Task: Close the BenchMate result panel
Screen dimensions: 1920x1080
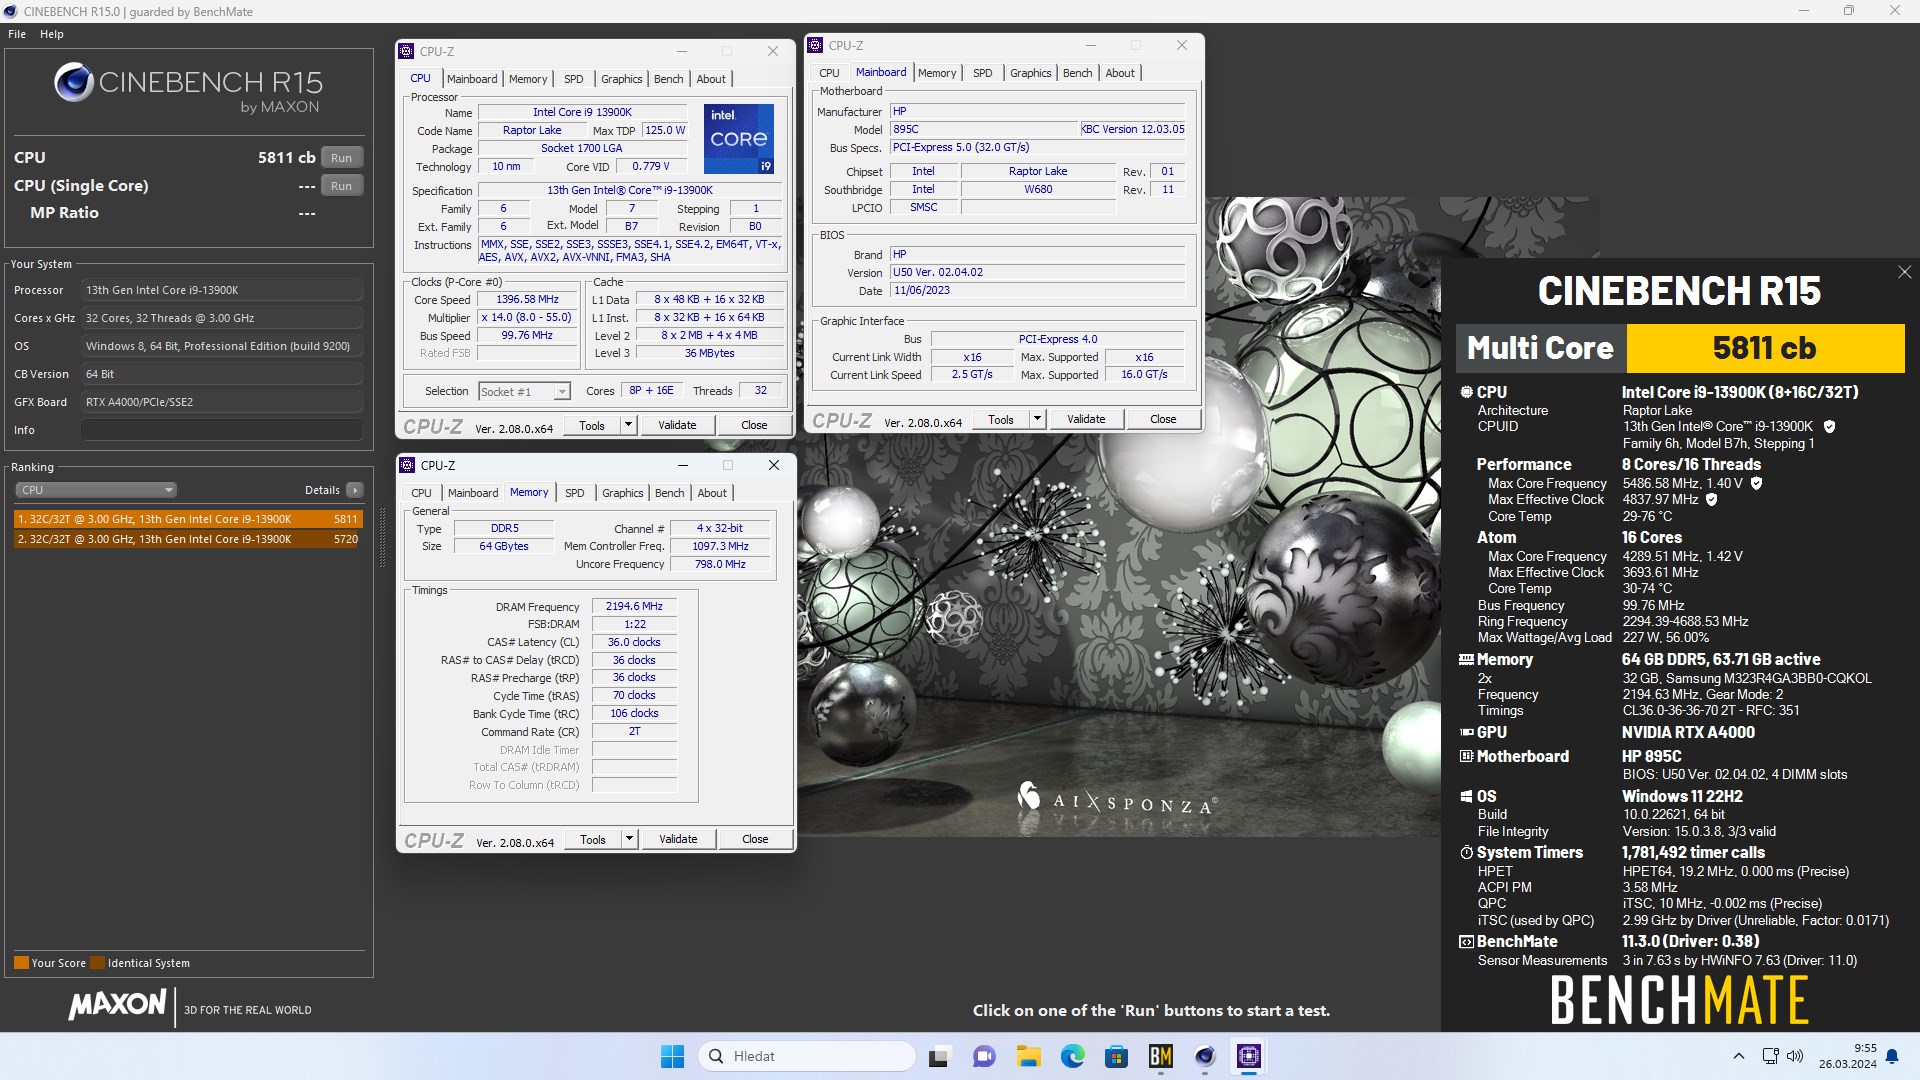Action: click(1904, 272)
